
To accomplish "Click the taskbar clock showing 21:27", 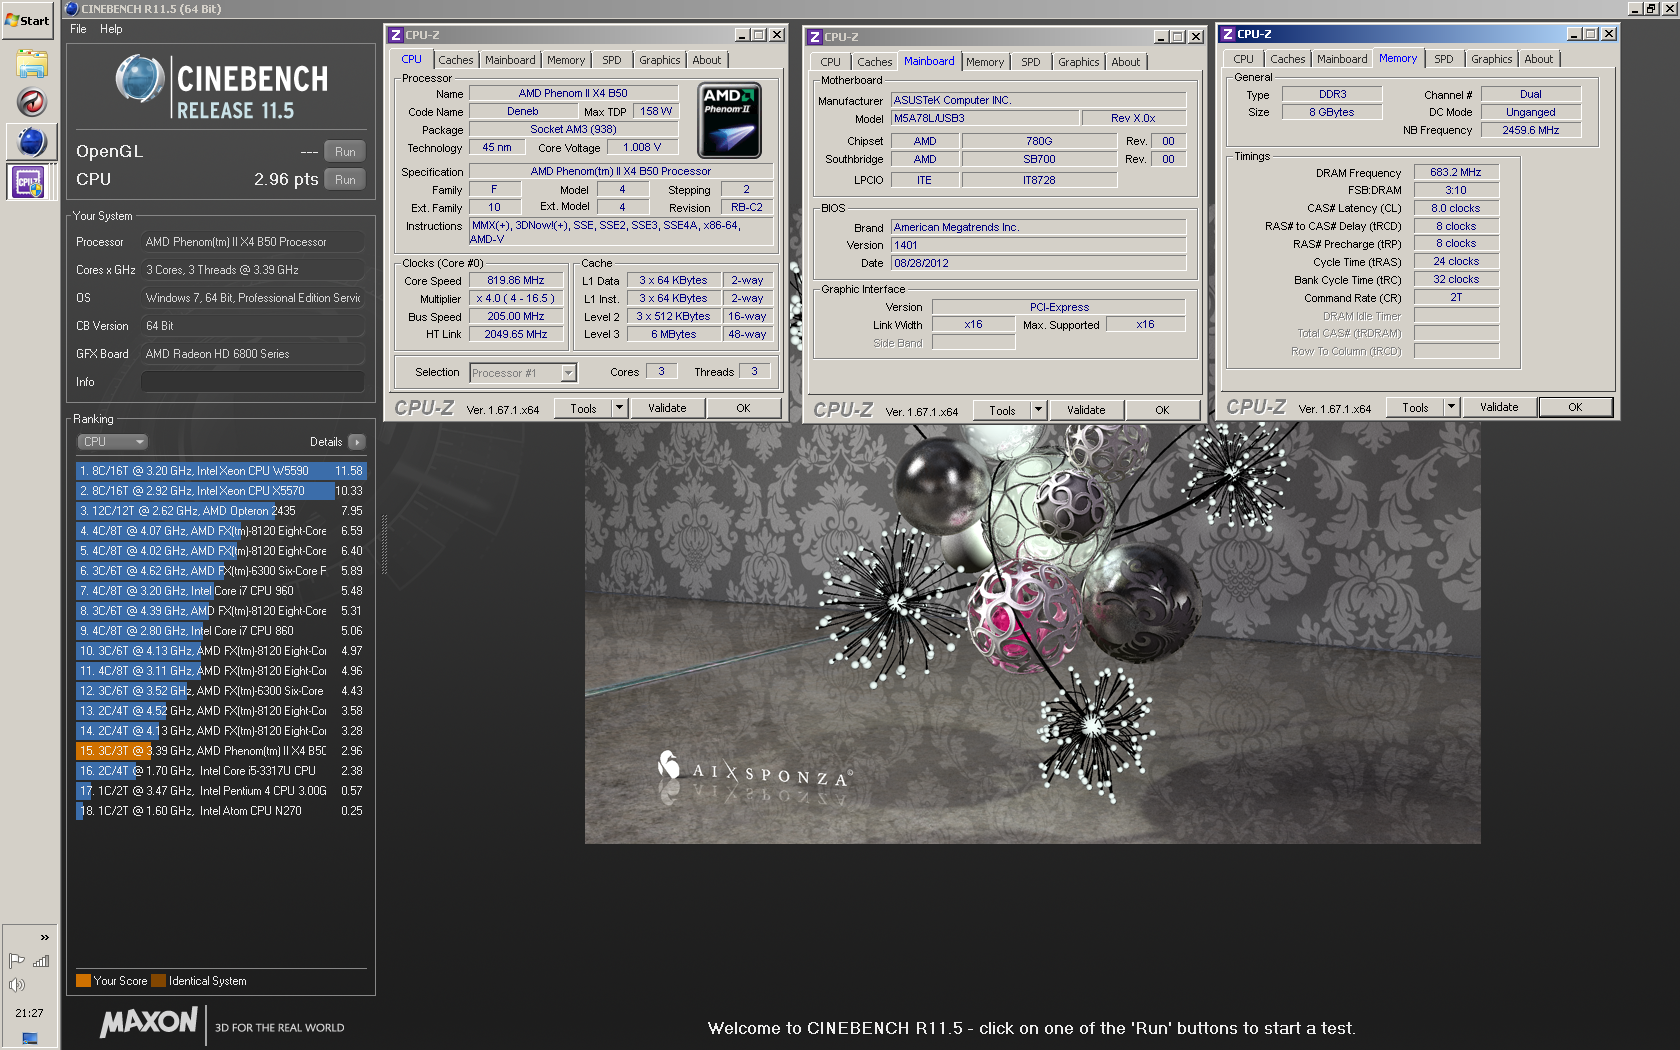I will pos(29,1013).
